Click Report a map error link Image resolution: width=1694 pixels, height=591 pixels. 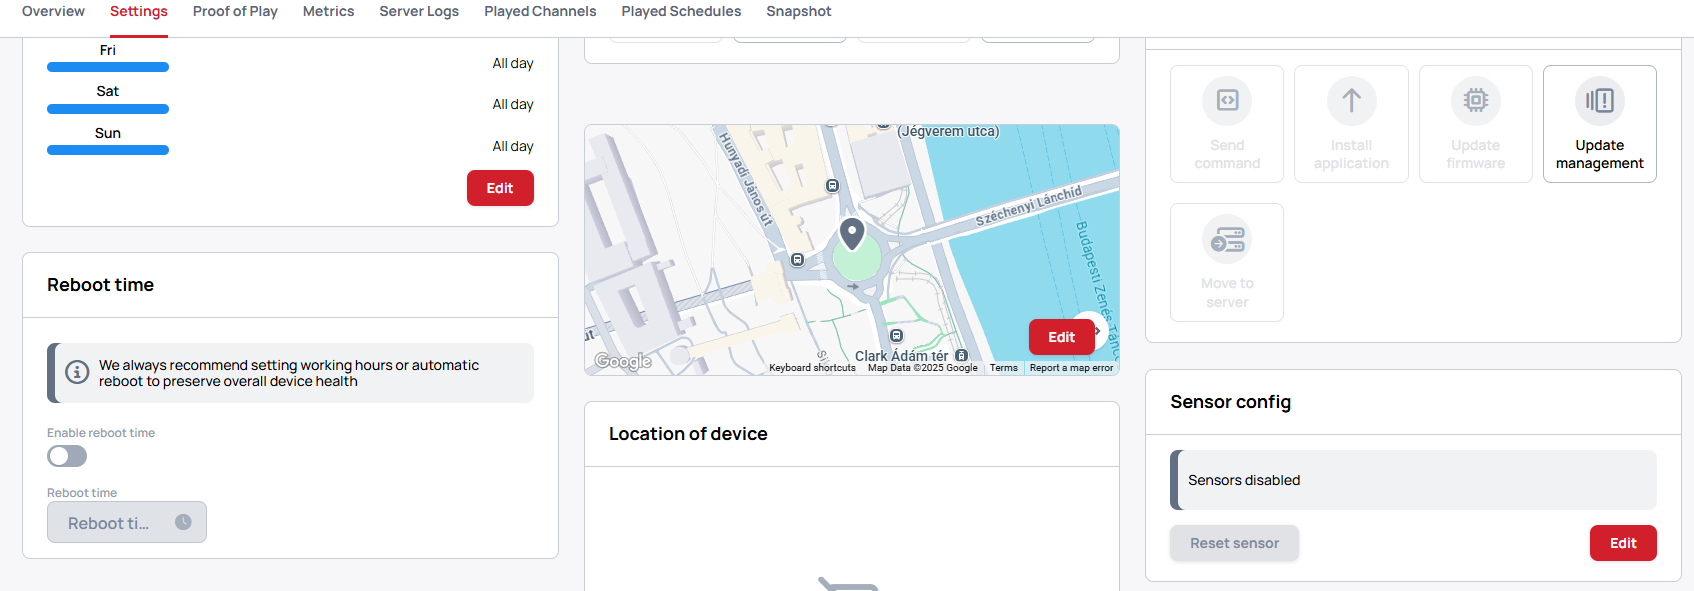1071,368
